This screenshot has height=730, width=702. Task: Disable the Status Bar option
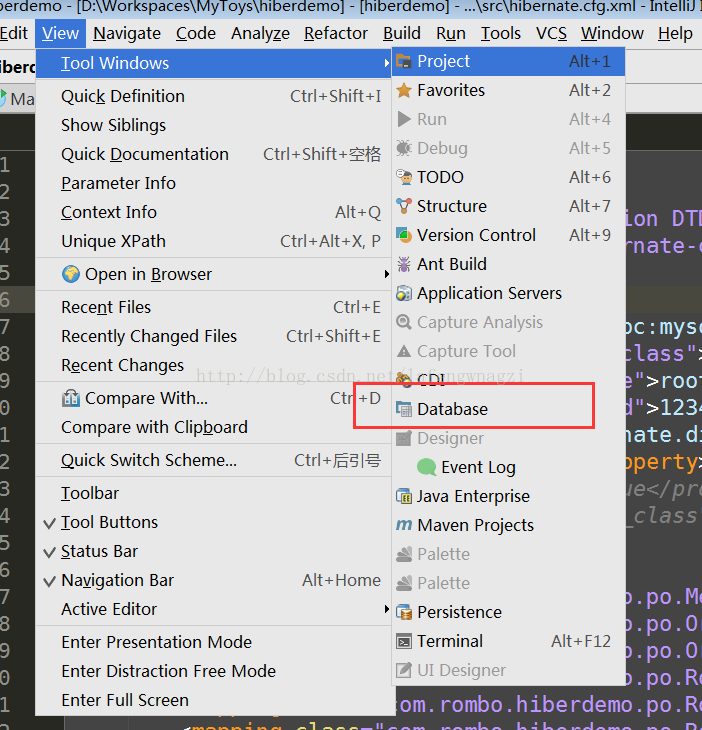pos(99,551)
